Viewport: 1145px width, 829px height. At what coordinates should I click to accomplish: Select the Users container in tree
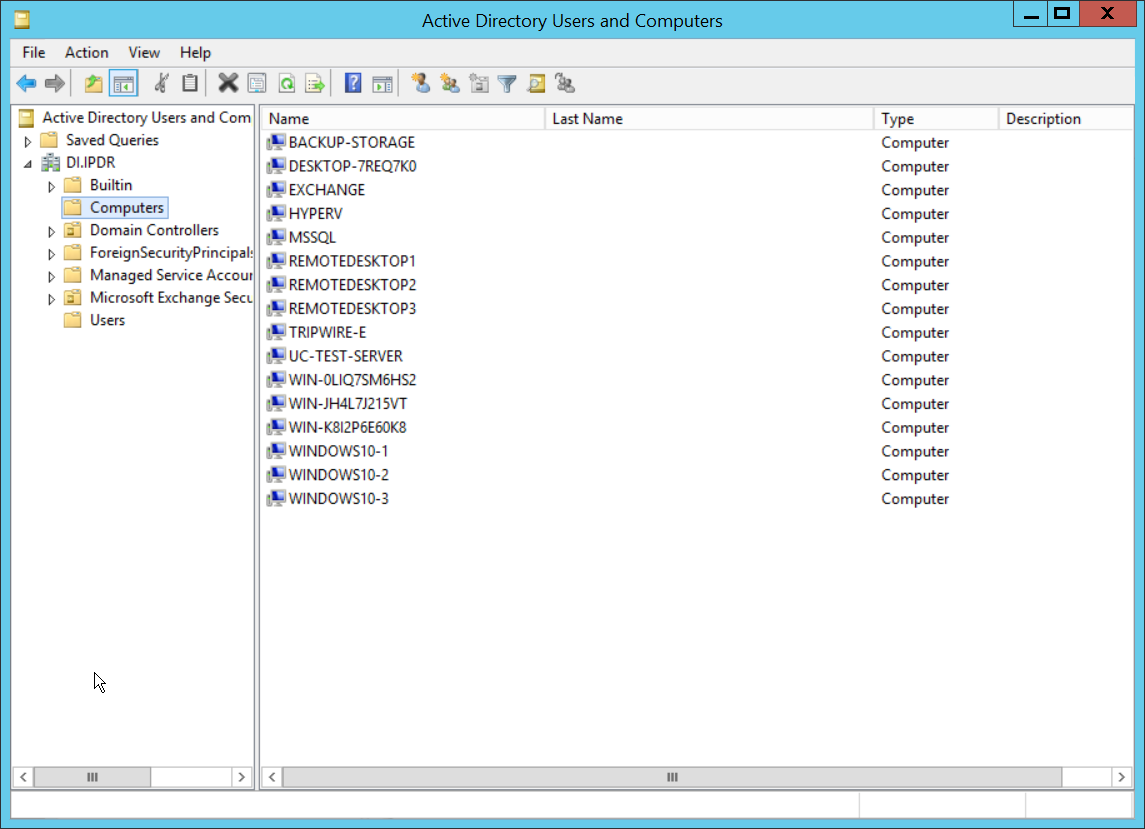(x=107, y=320)
